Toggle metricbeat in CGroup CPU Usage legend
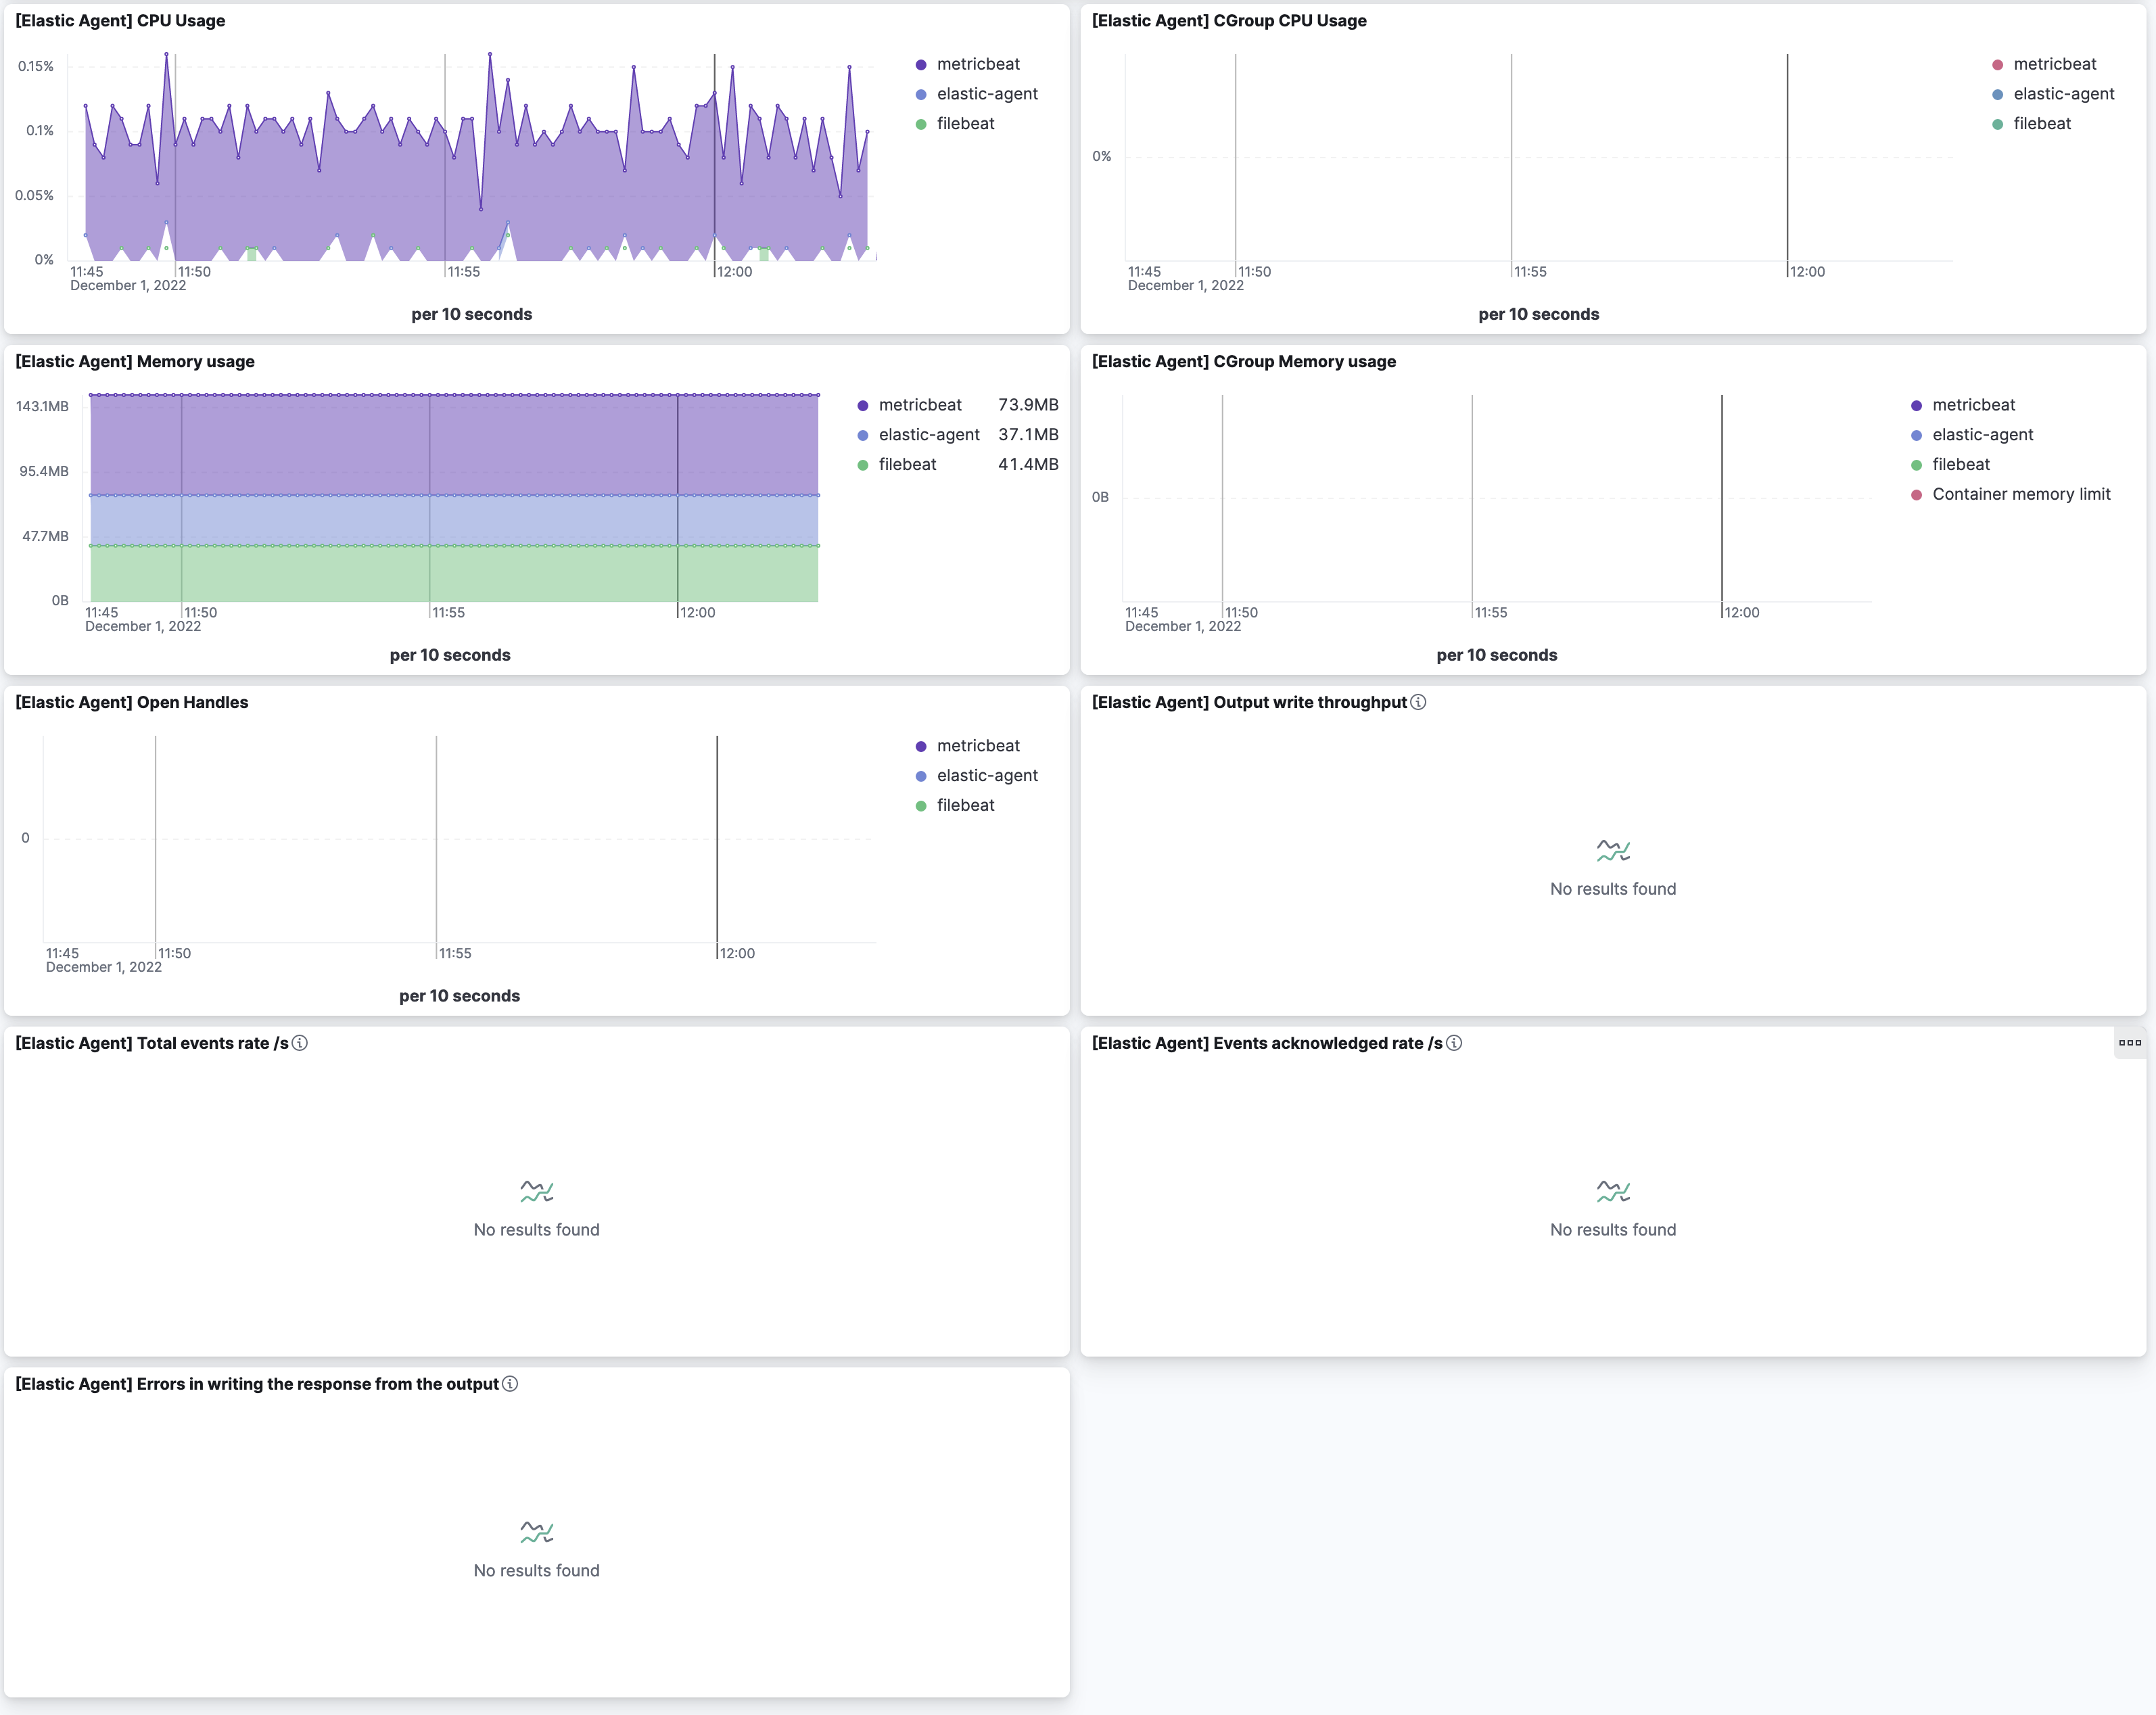2156x1715 pixels. tap(2054, 64)
